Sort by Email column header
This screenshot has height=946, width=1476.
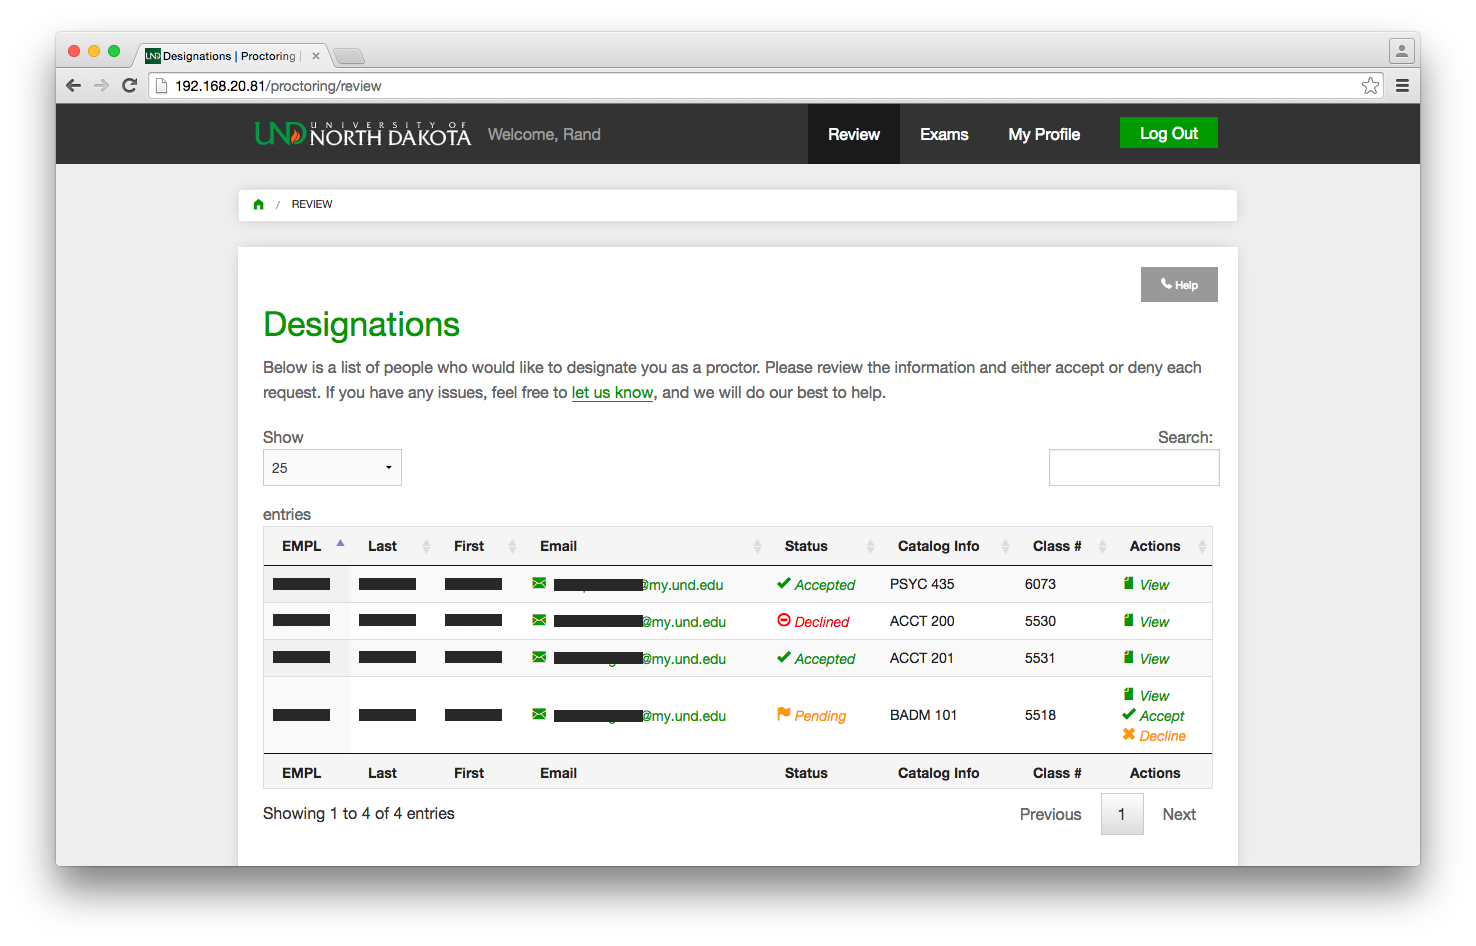(644, 546)
